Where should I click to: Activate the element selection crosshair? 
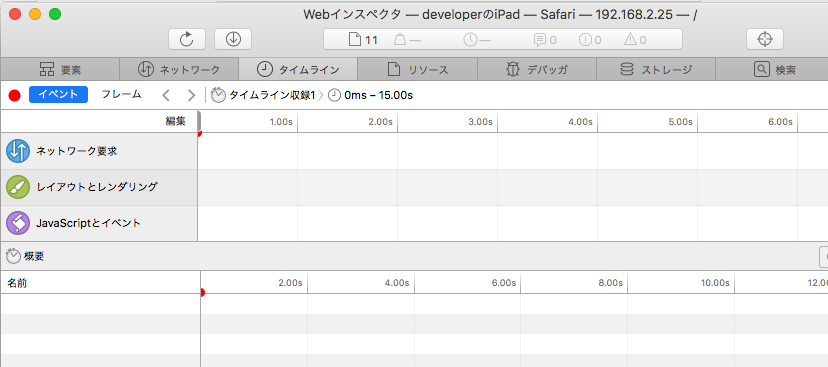[x=765, y=39]
